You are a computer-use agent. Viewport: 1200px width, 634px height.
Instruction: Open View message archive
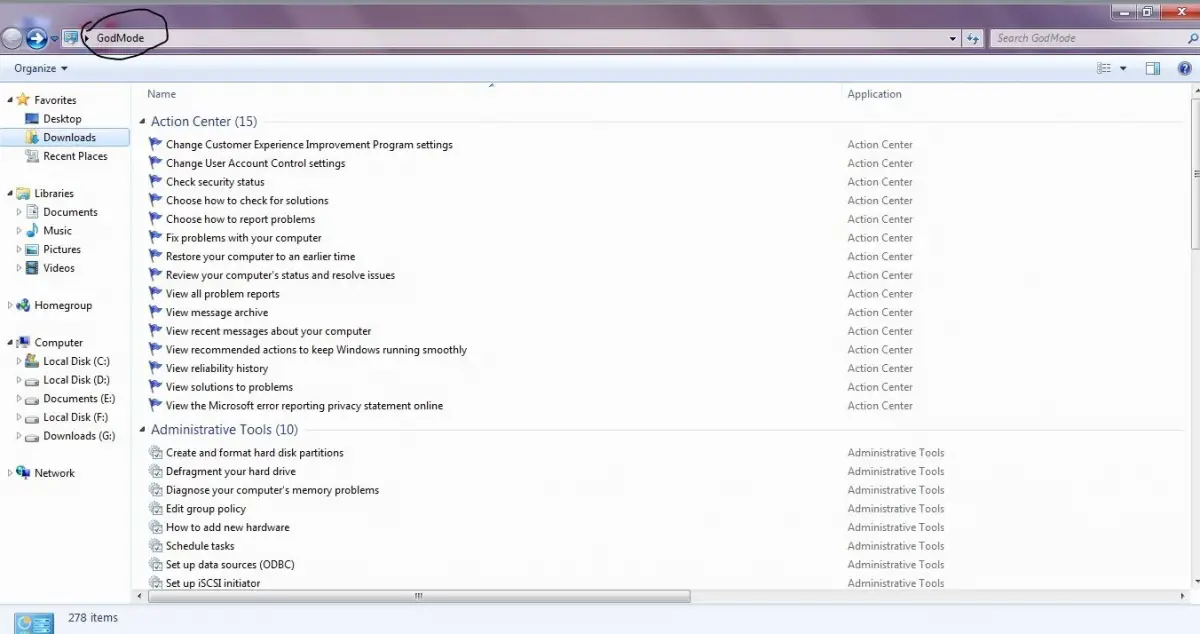pyautogui.click(x=217, y=312)
